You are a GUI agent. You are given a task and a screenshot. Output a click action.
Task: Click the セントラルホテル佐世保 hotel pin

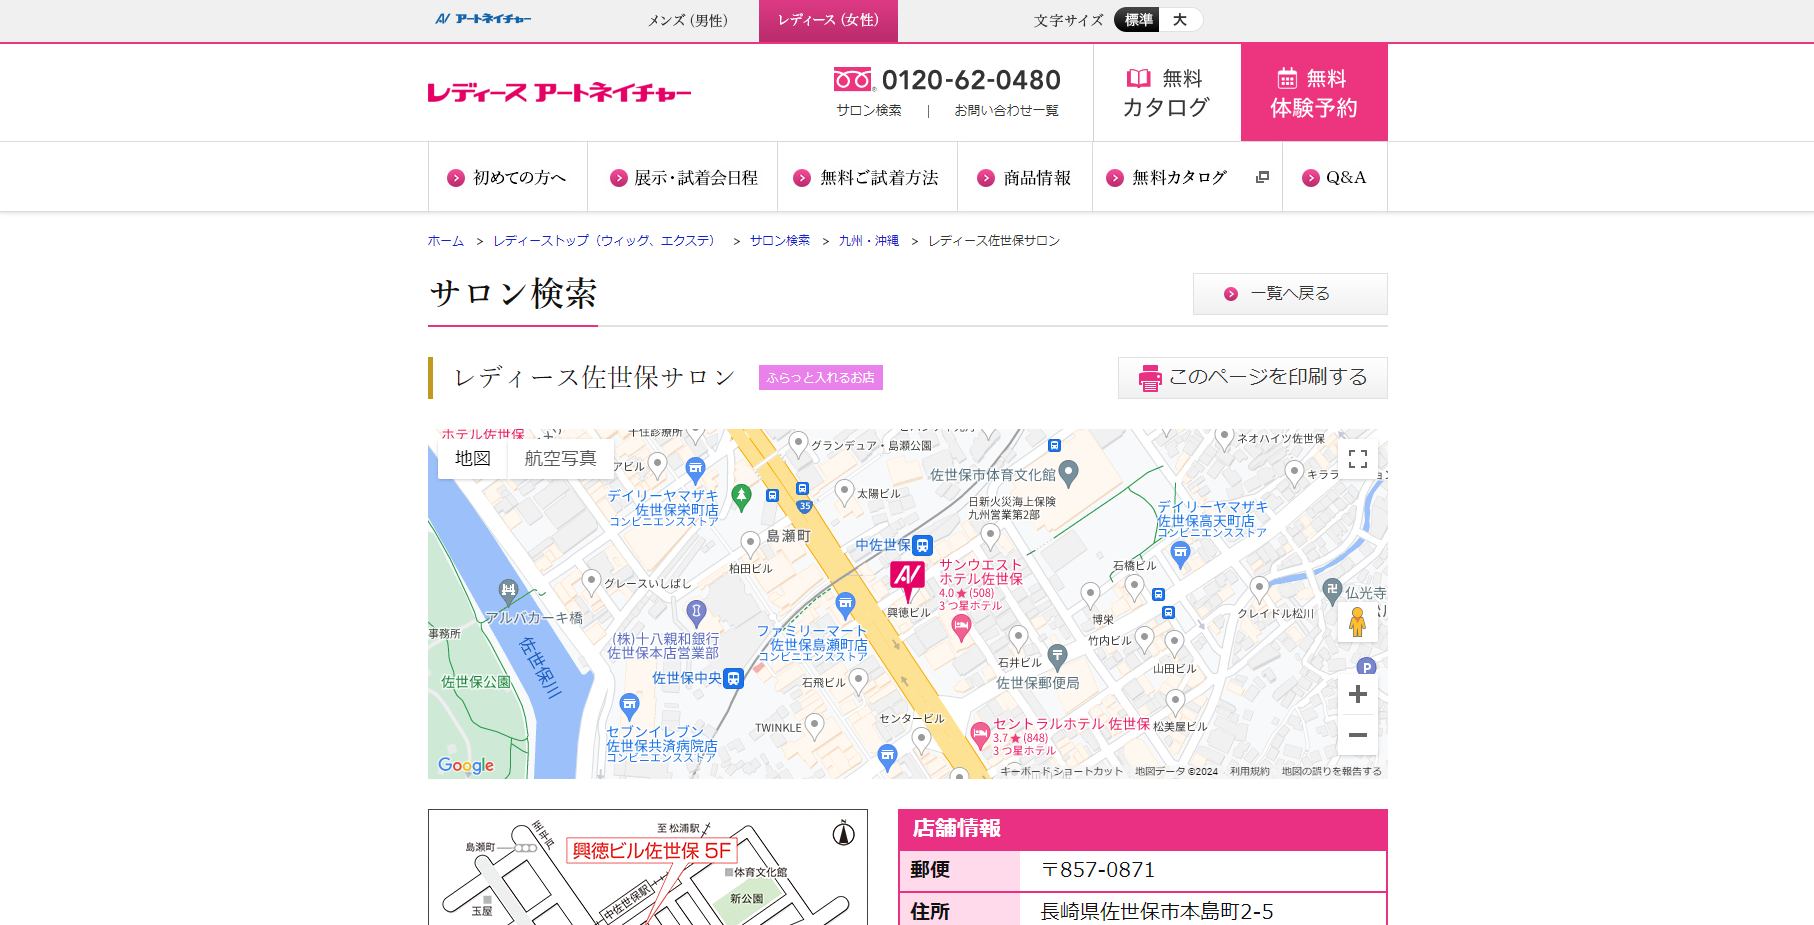pos(980,735)
